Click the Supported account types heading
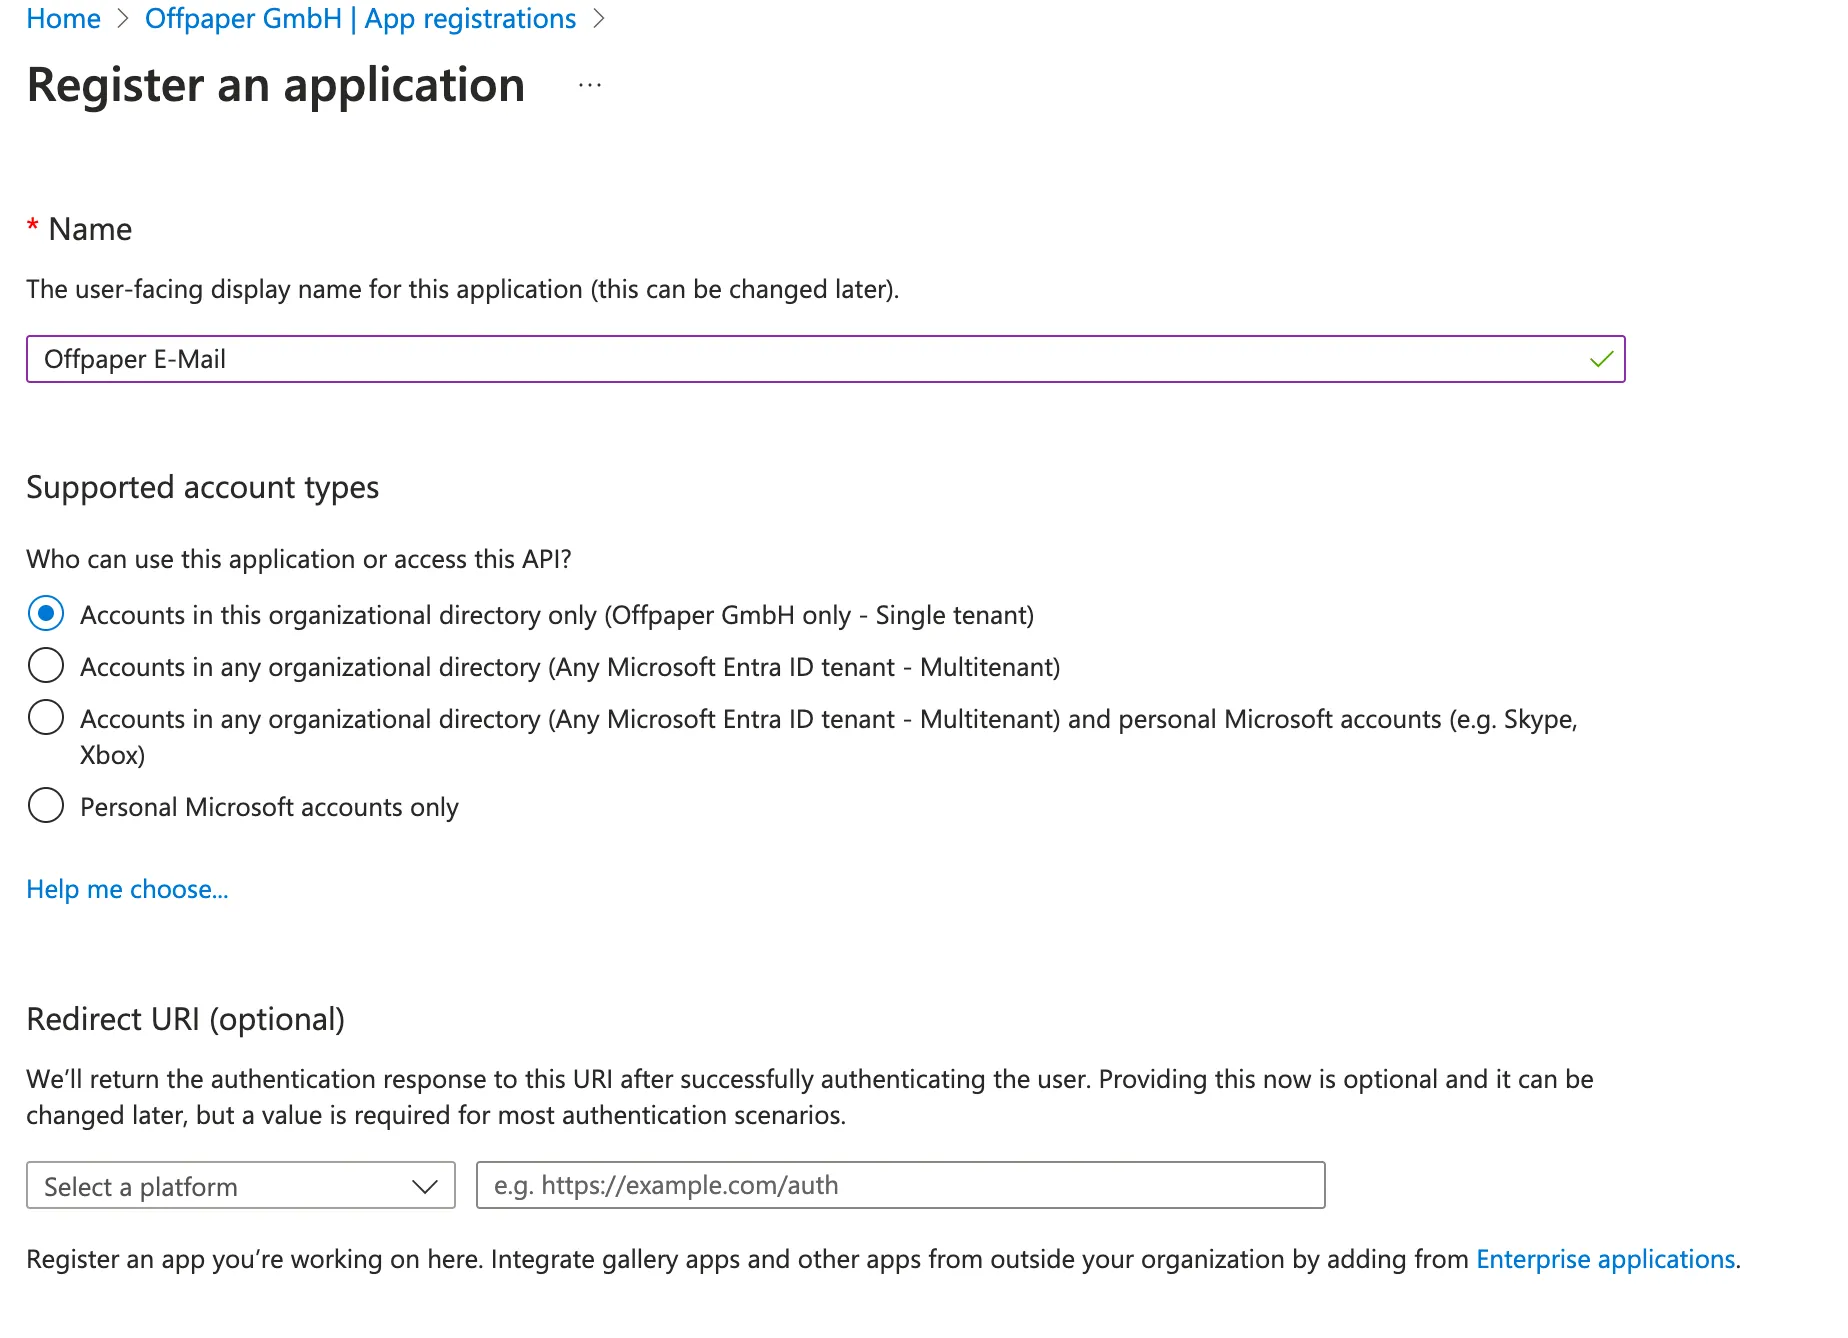Viewport: 1848px width, 1338px height. [x=202, y=487]
